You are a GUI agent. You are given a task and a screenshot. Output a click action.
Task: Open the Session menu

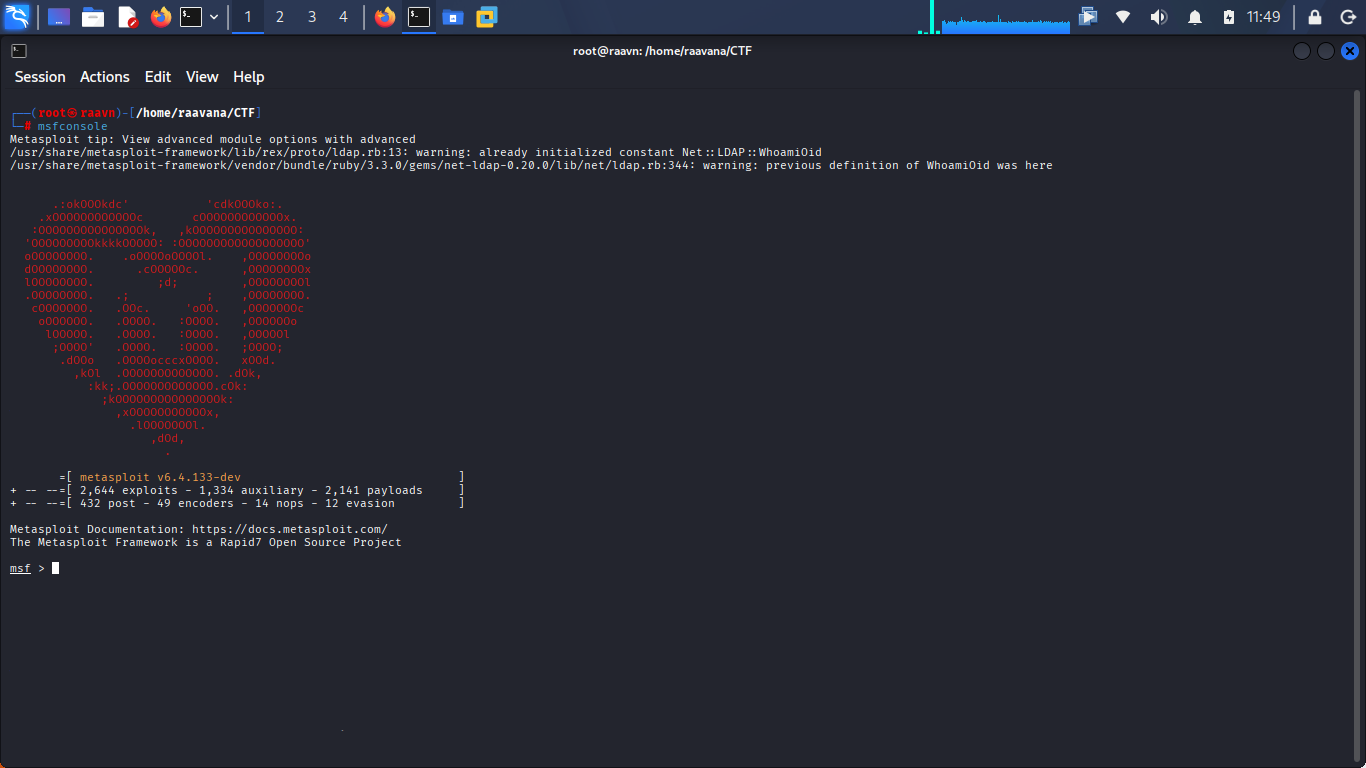click(40, 77)
